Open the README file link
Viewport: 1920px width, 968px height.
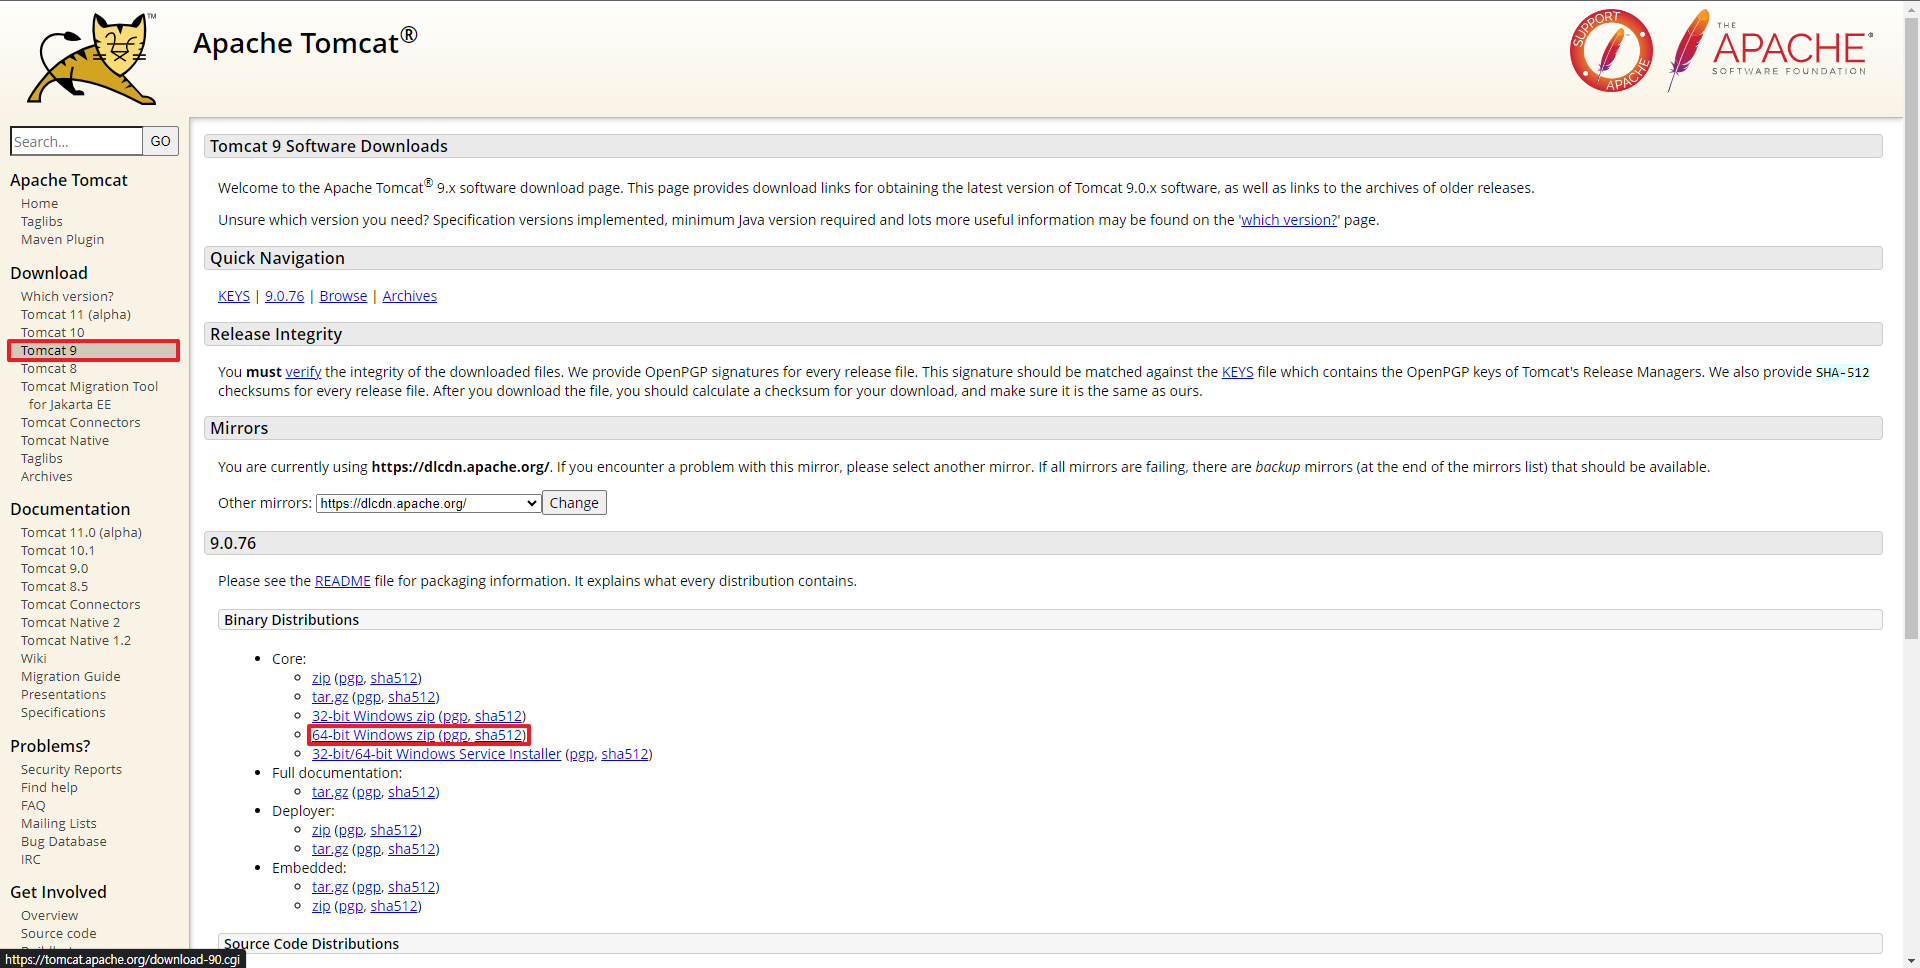click(342, 581)
